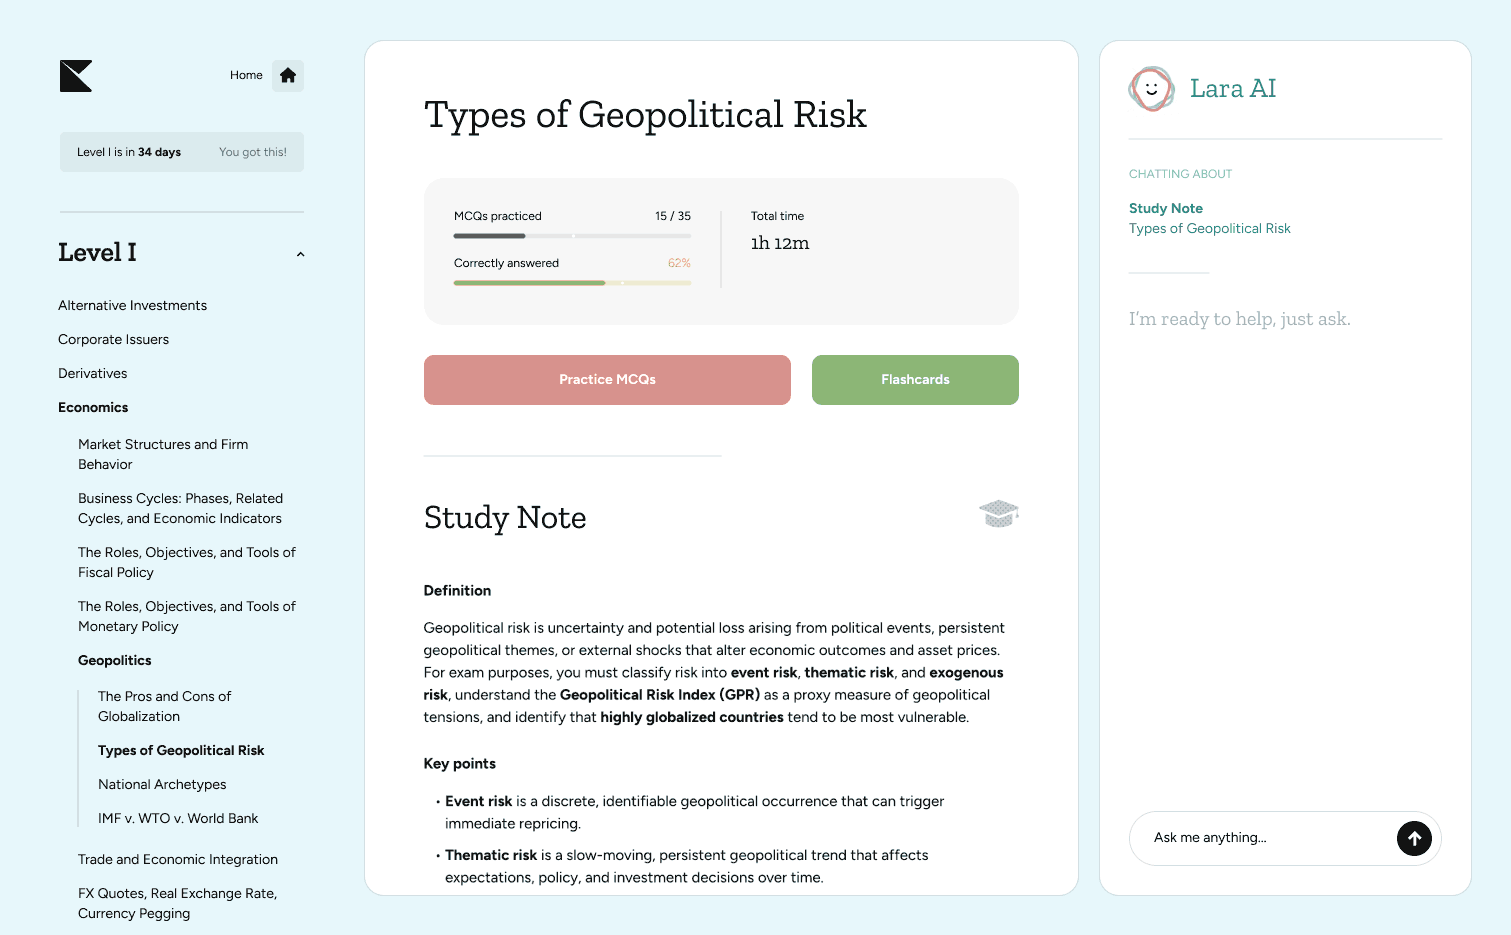Click the Types of Geopolitical Risk chat link
Screen dimensions: 1511x935
click(1210, 229)
